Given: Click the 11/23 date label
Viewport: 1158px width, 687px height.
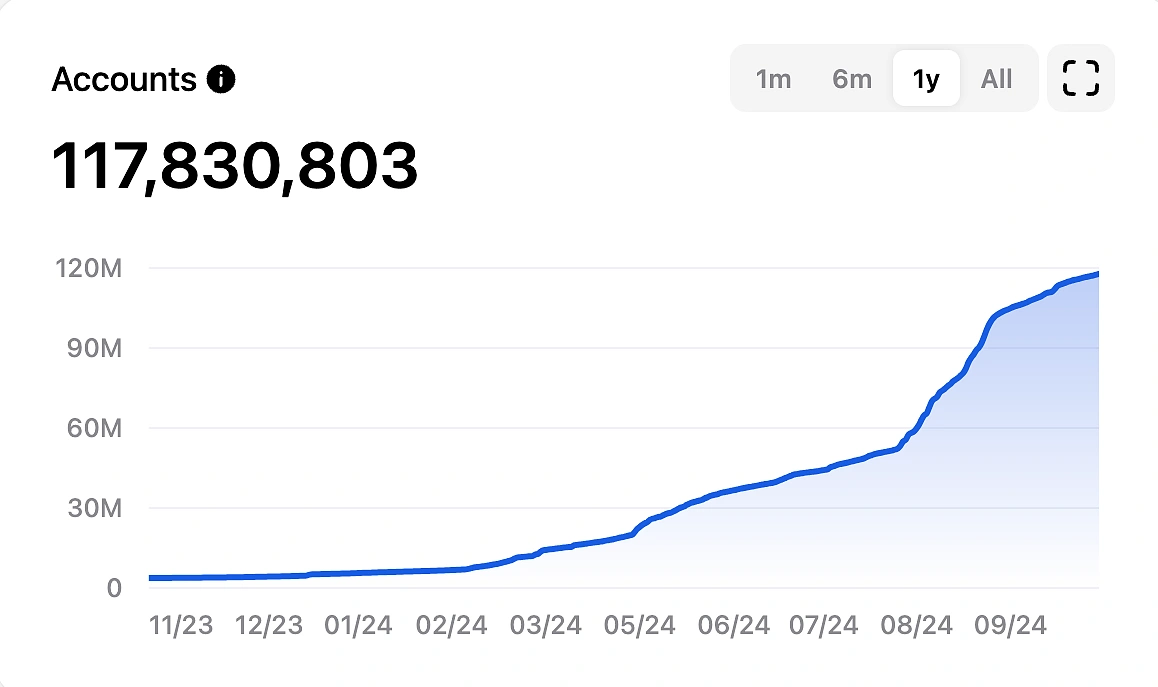Looking at the screenshot, I should coord(180,626).
